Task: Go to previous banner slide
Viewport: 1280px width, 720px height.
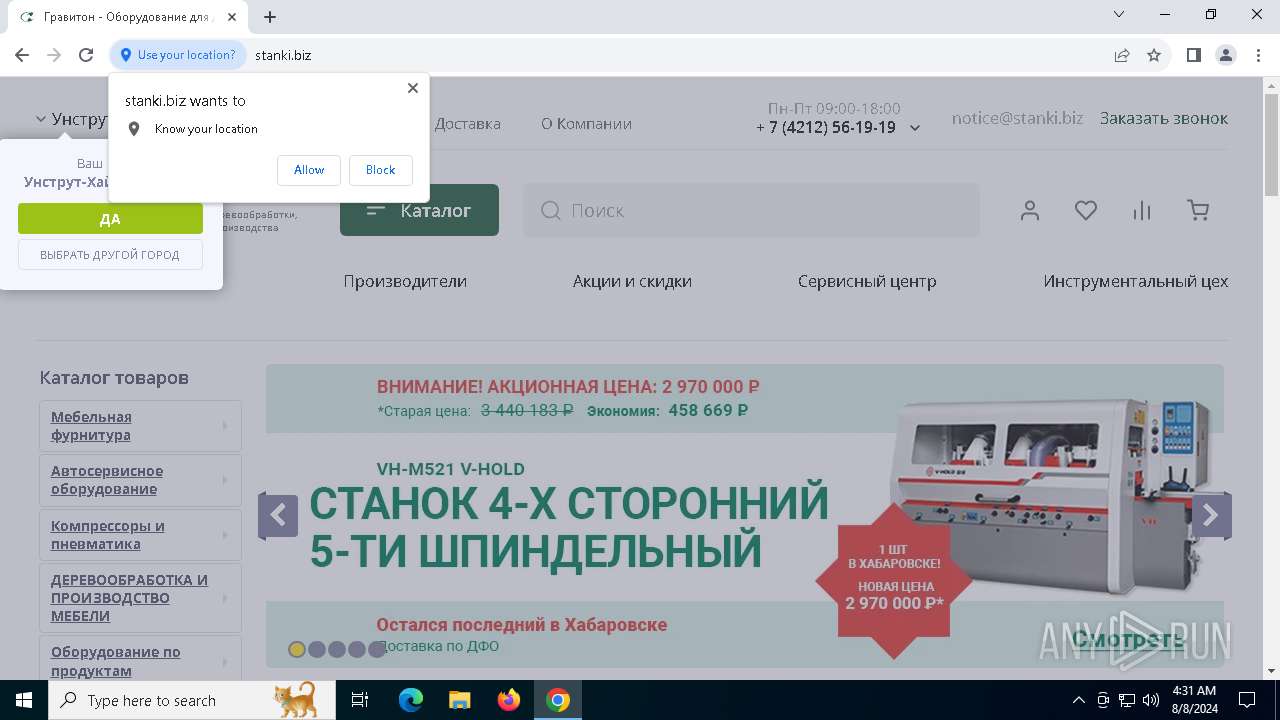Action: 278,516
